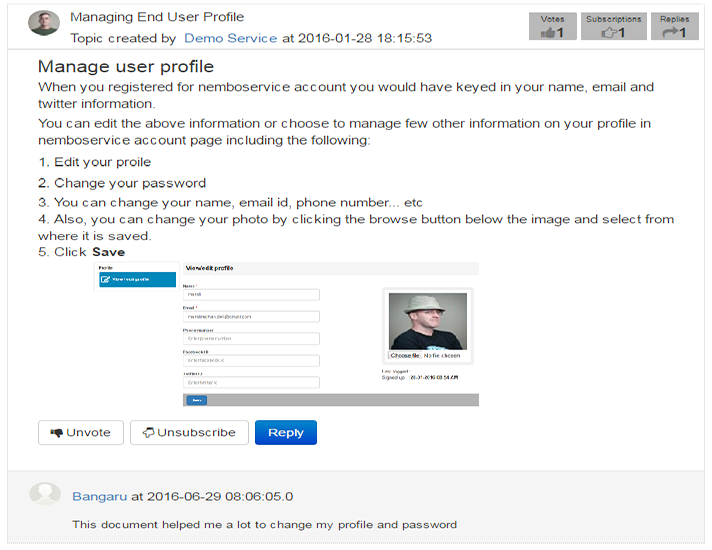Click the blue Reply button

click(x=286, y=432)
